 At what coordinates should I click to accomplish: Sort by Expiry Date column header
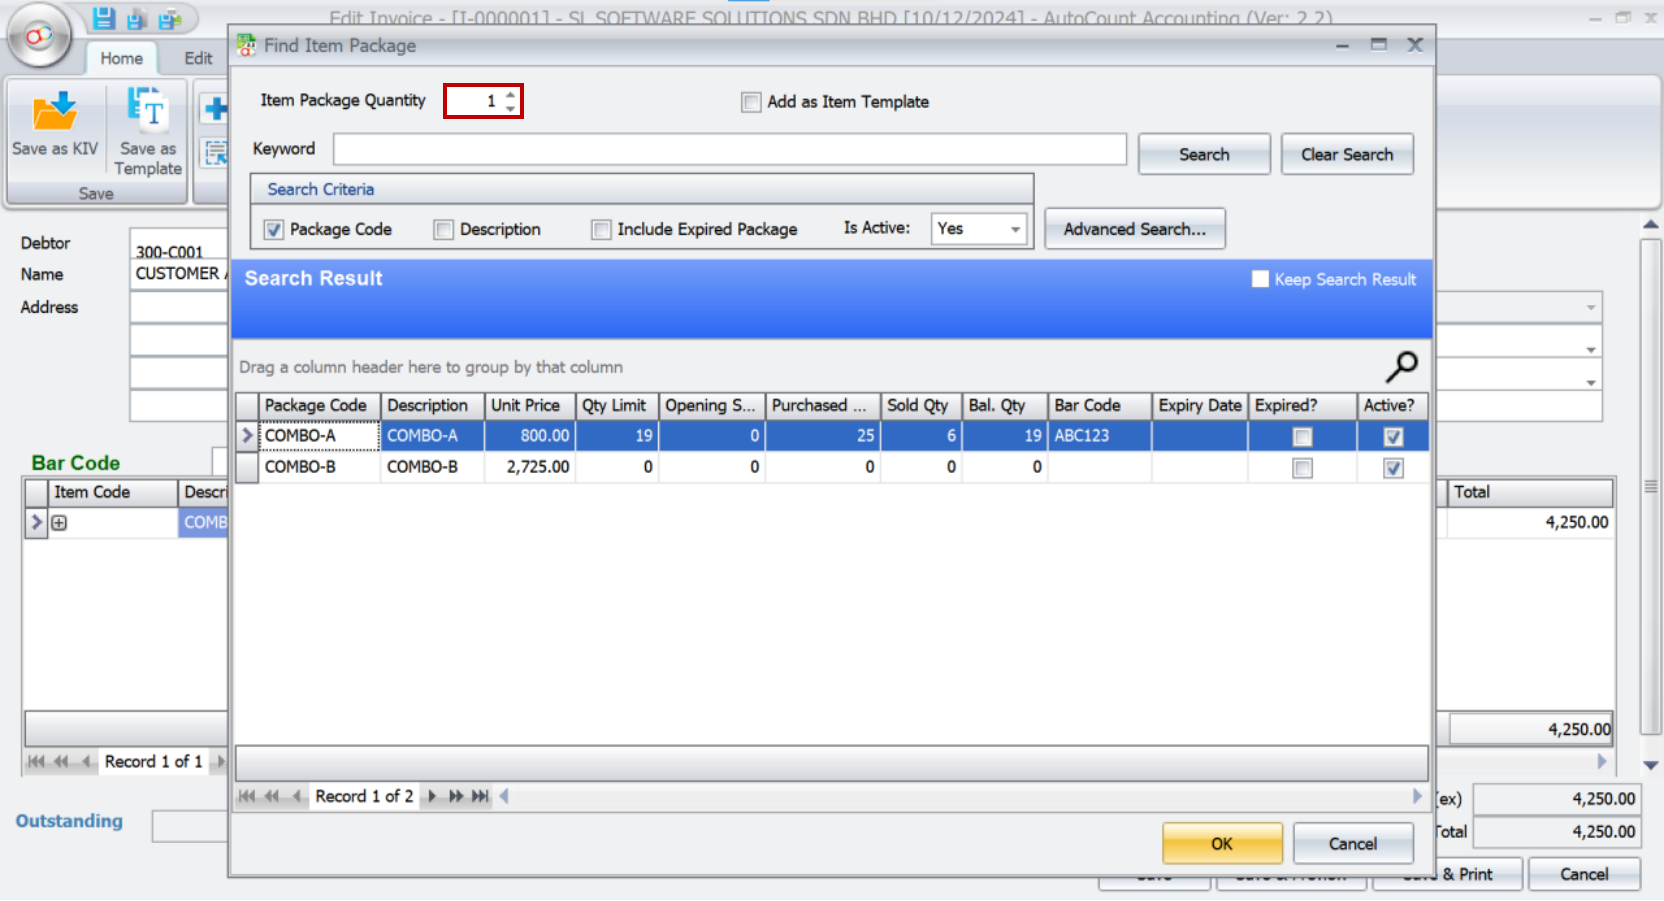(1199, 406)
